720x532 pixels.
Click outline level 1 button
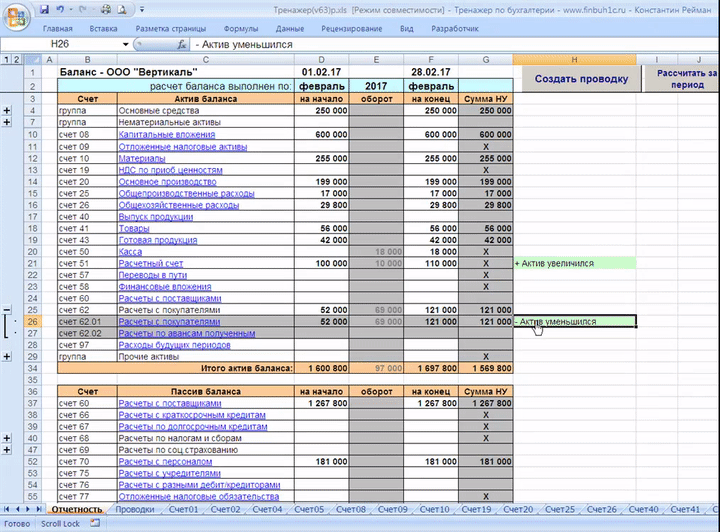pyautogui.click(x=6, y=60)
